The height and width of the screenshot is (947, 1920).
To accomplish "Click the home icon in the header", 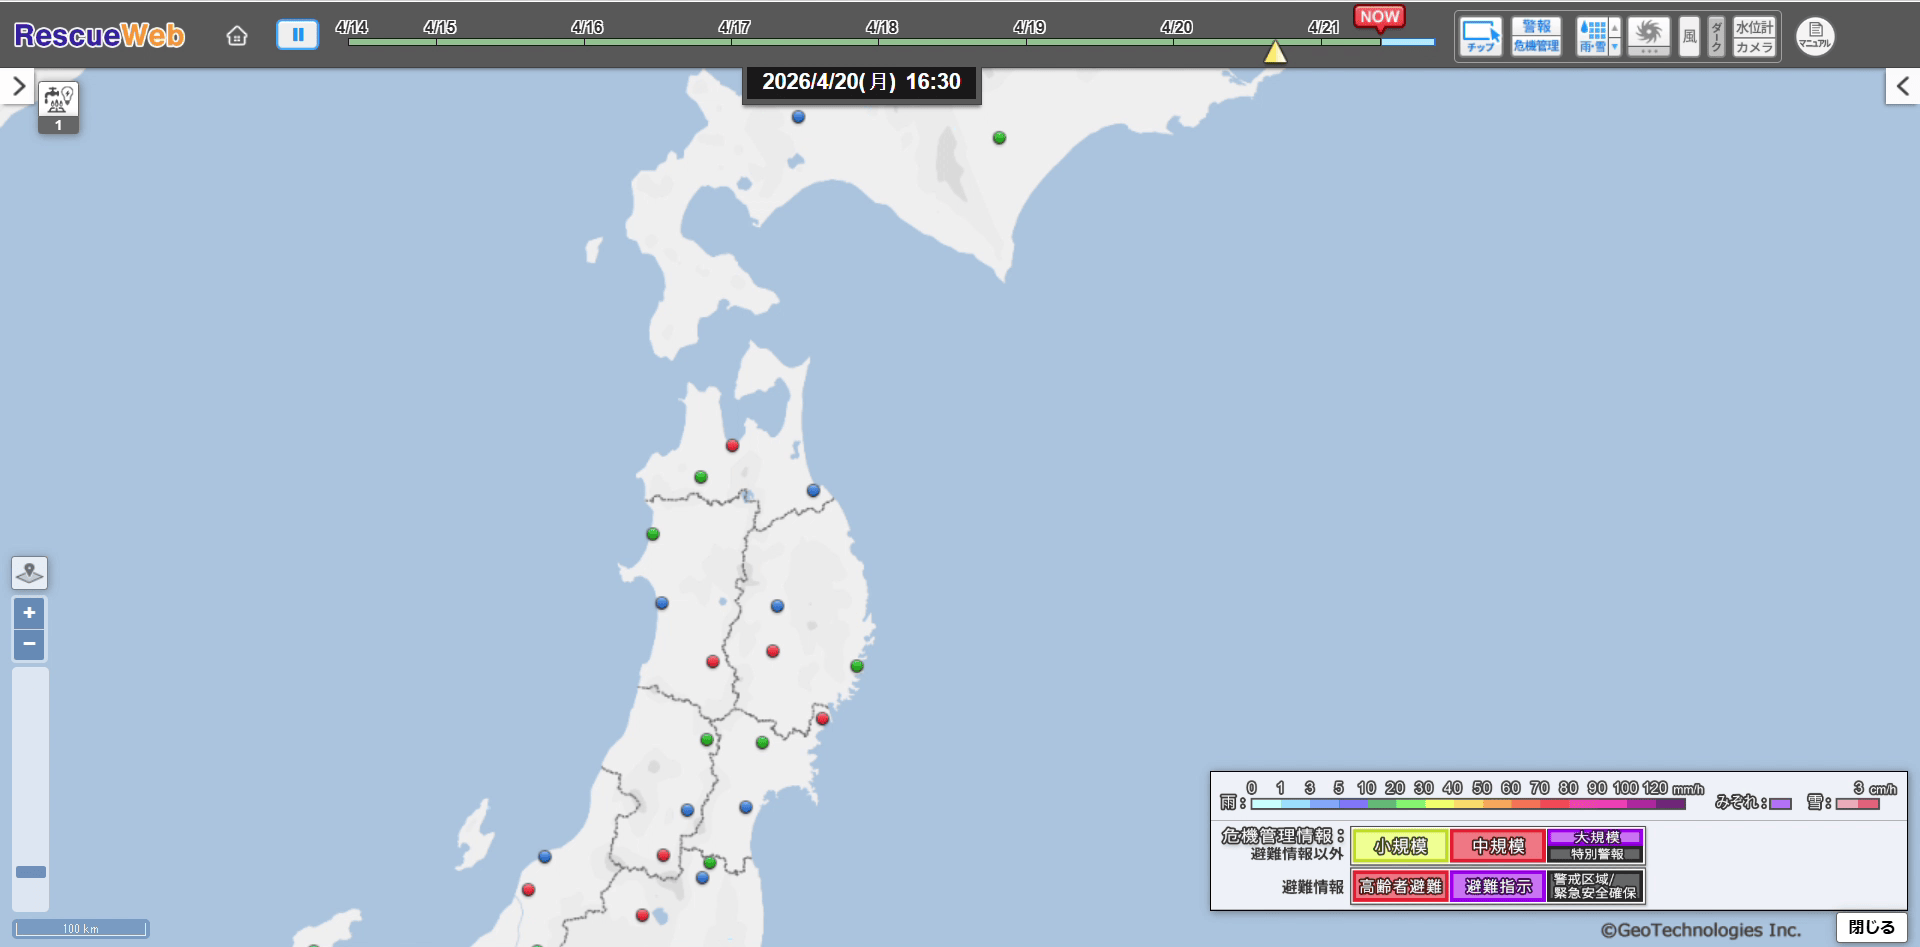I will (x=237, y=36).
